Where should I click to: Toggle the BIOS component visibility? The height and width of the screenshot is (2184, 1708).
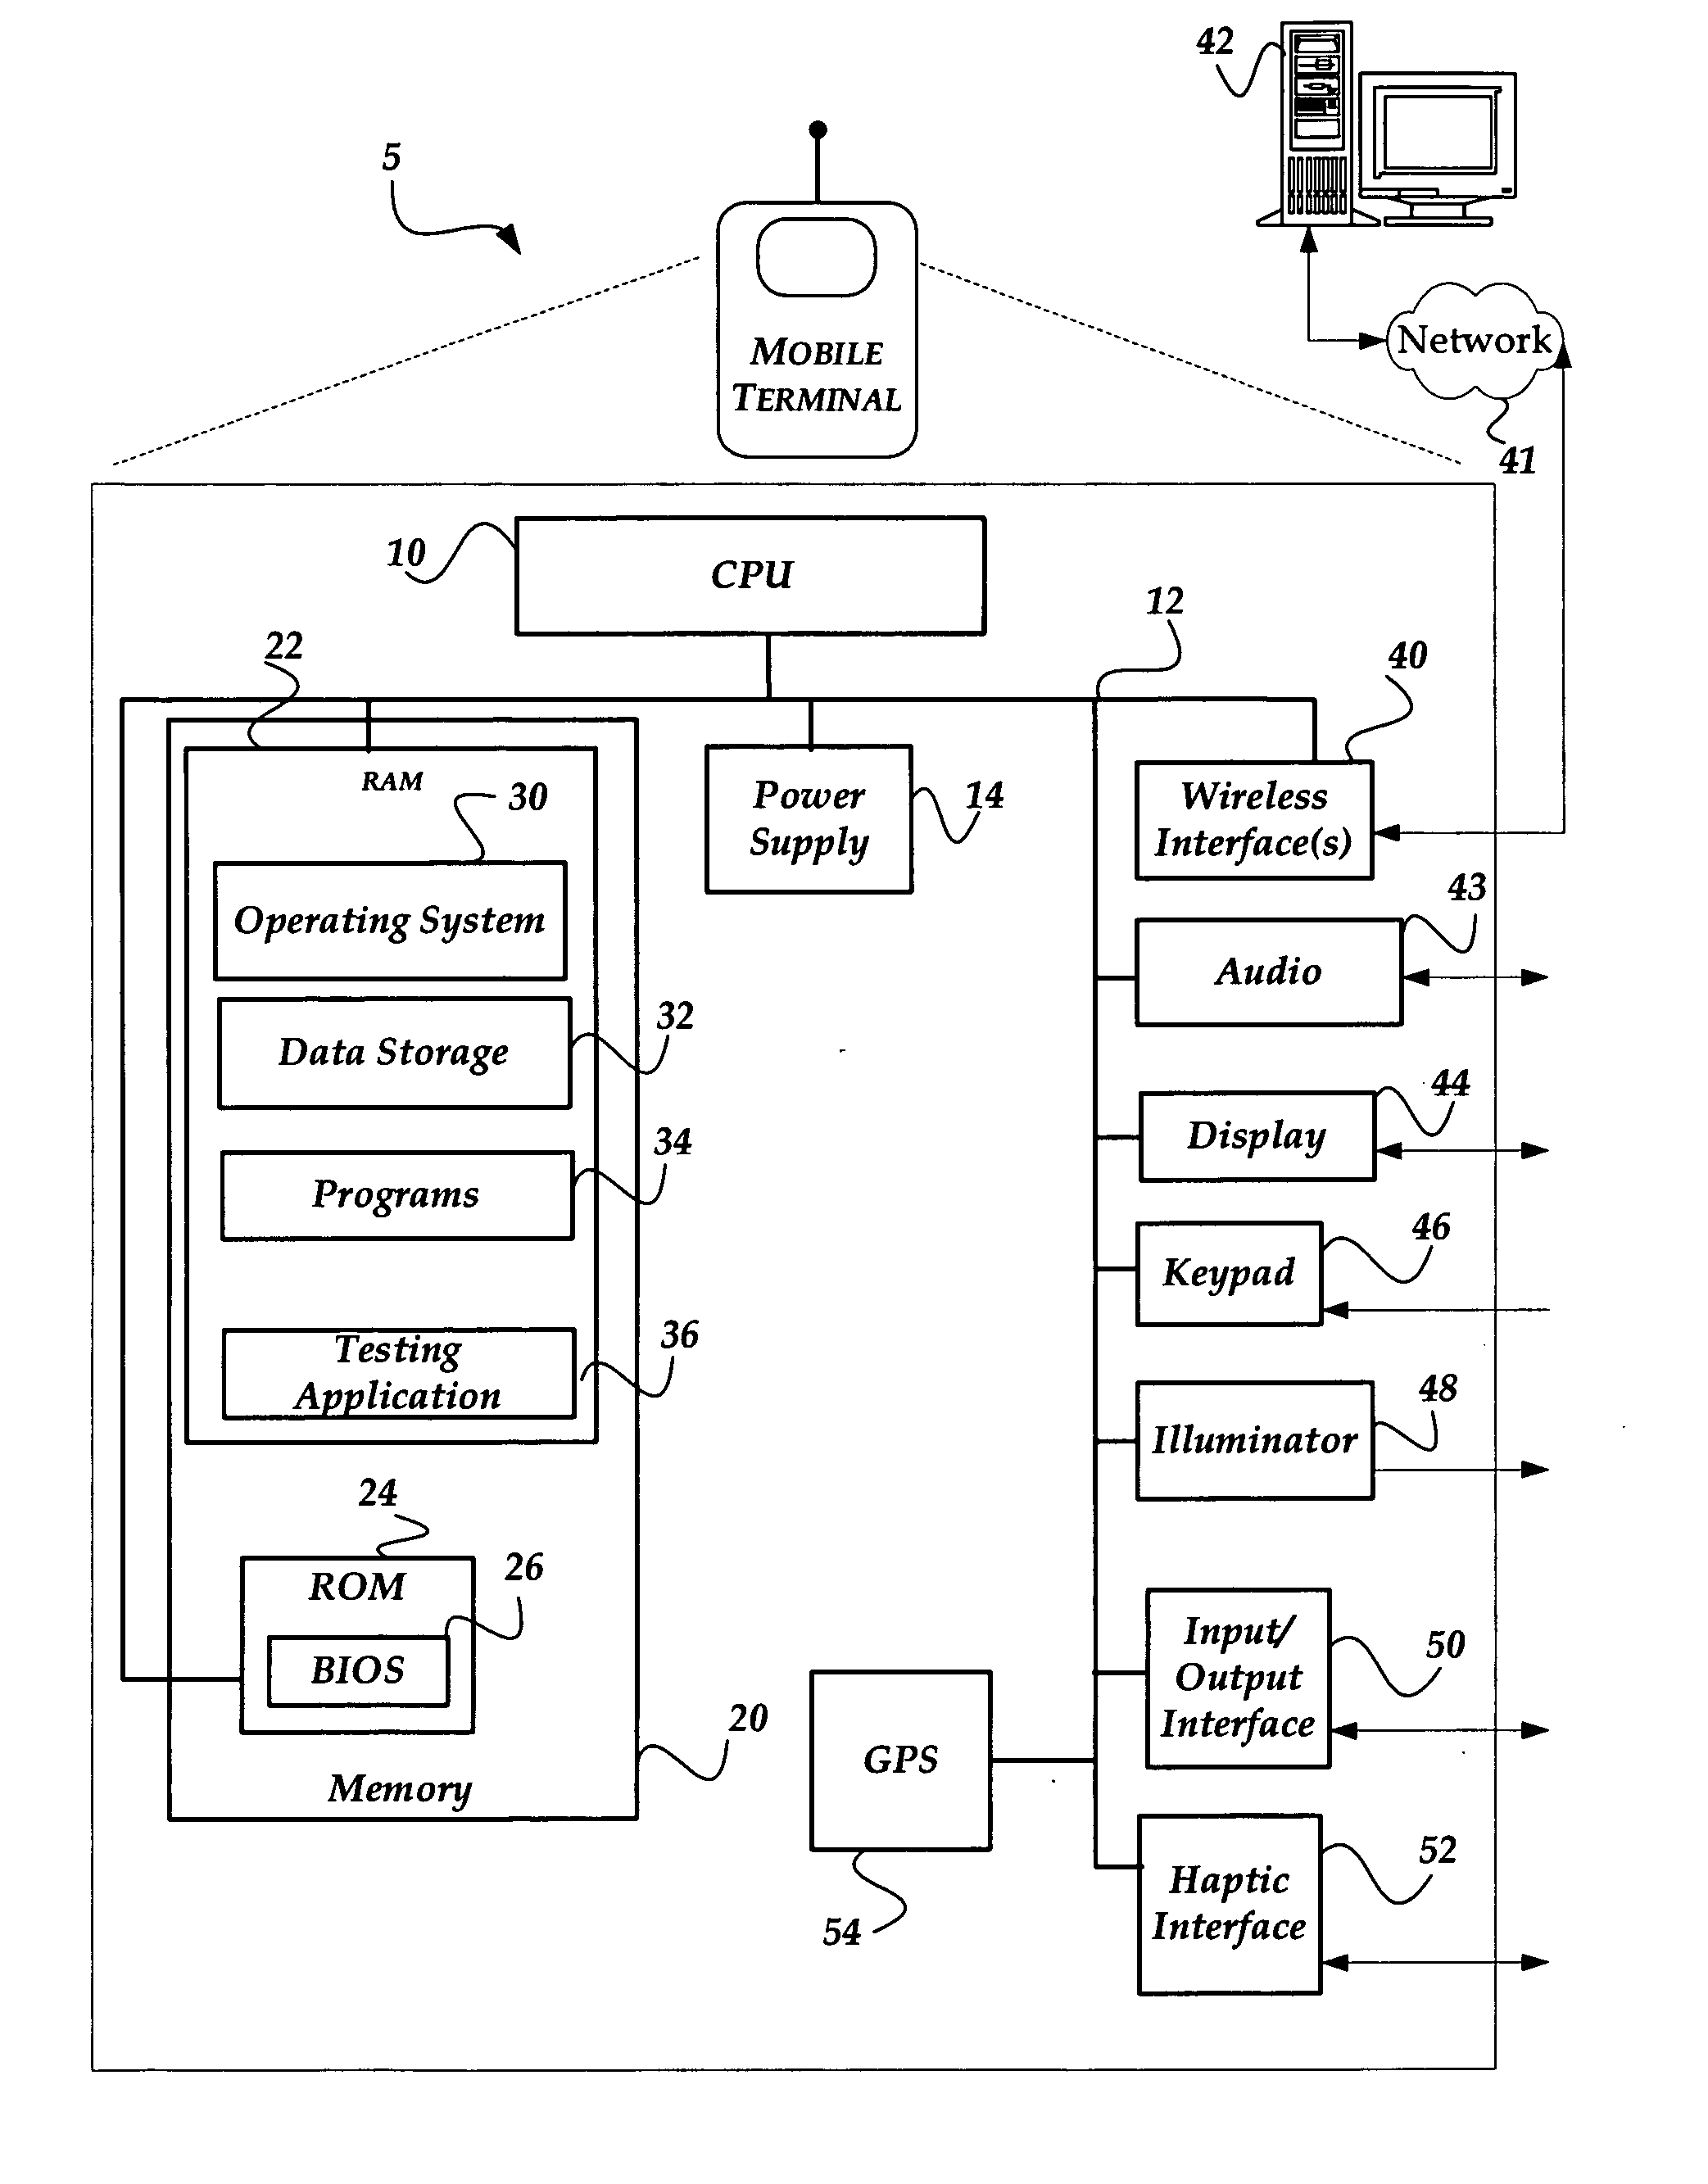[349, 1674]
